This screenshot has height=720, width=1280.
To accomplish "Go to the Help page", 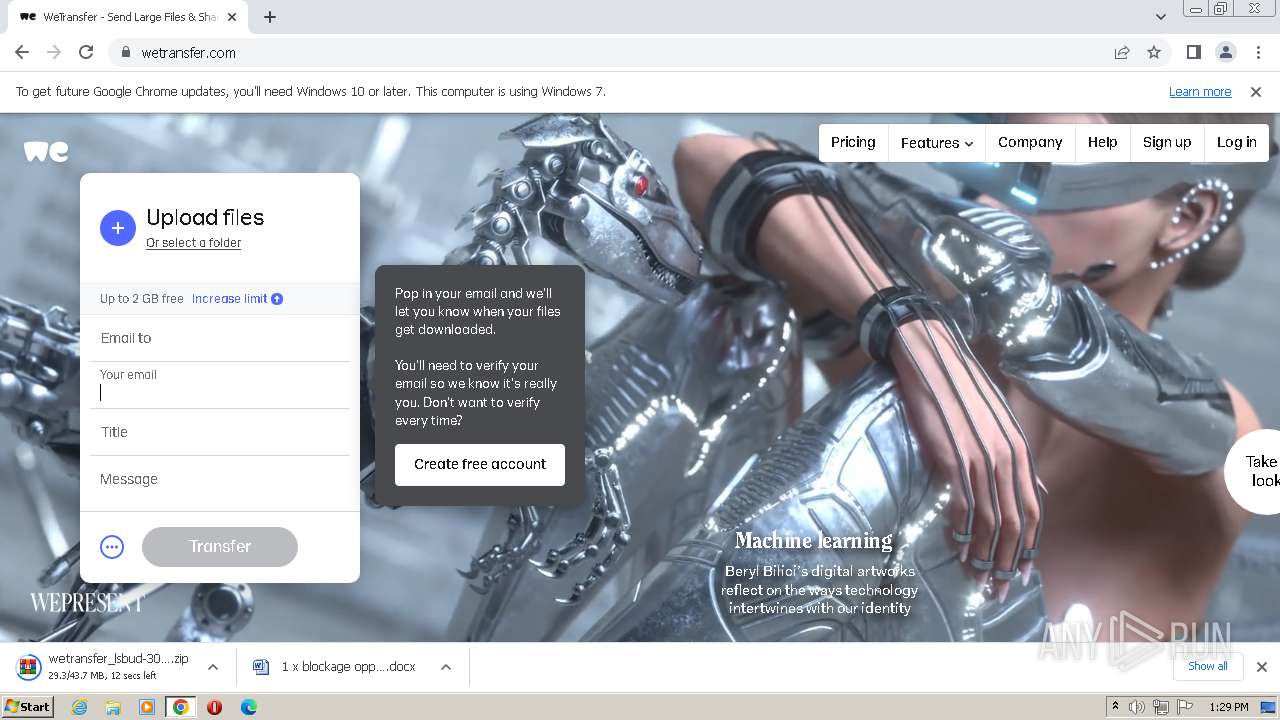I will click(x=1103, y=143).
